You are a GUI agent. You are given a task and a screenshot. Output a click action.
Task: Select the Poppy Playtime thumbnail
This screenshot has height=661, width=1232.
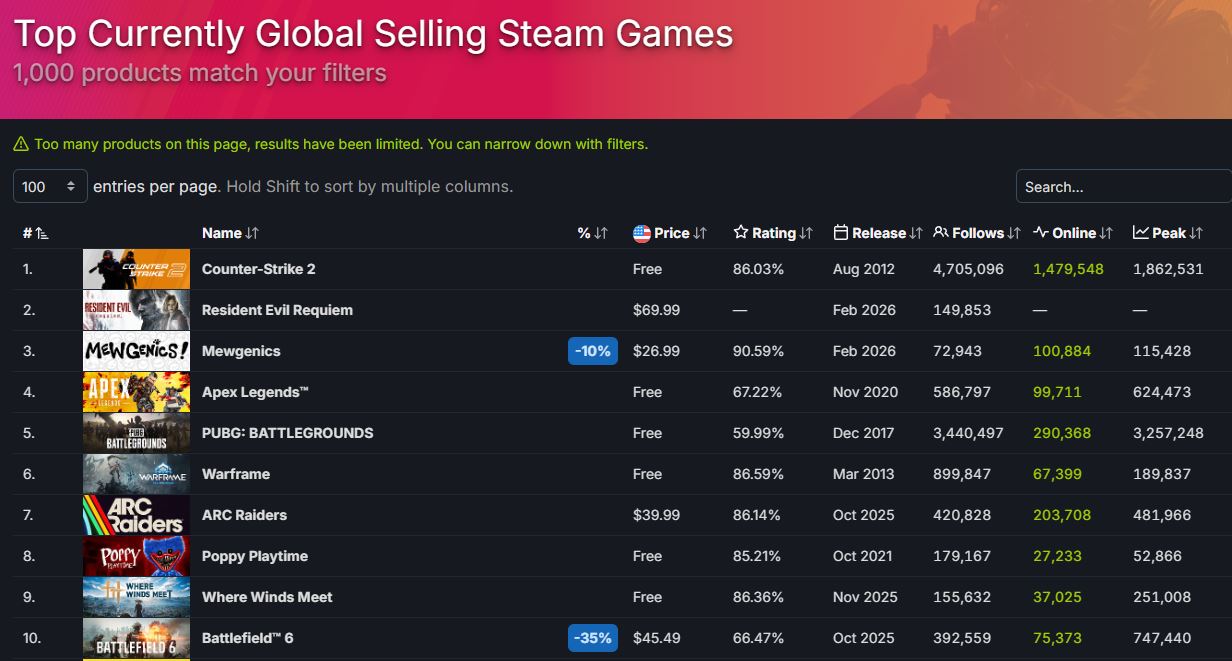[x=136, y=556]
